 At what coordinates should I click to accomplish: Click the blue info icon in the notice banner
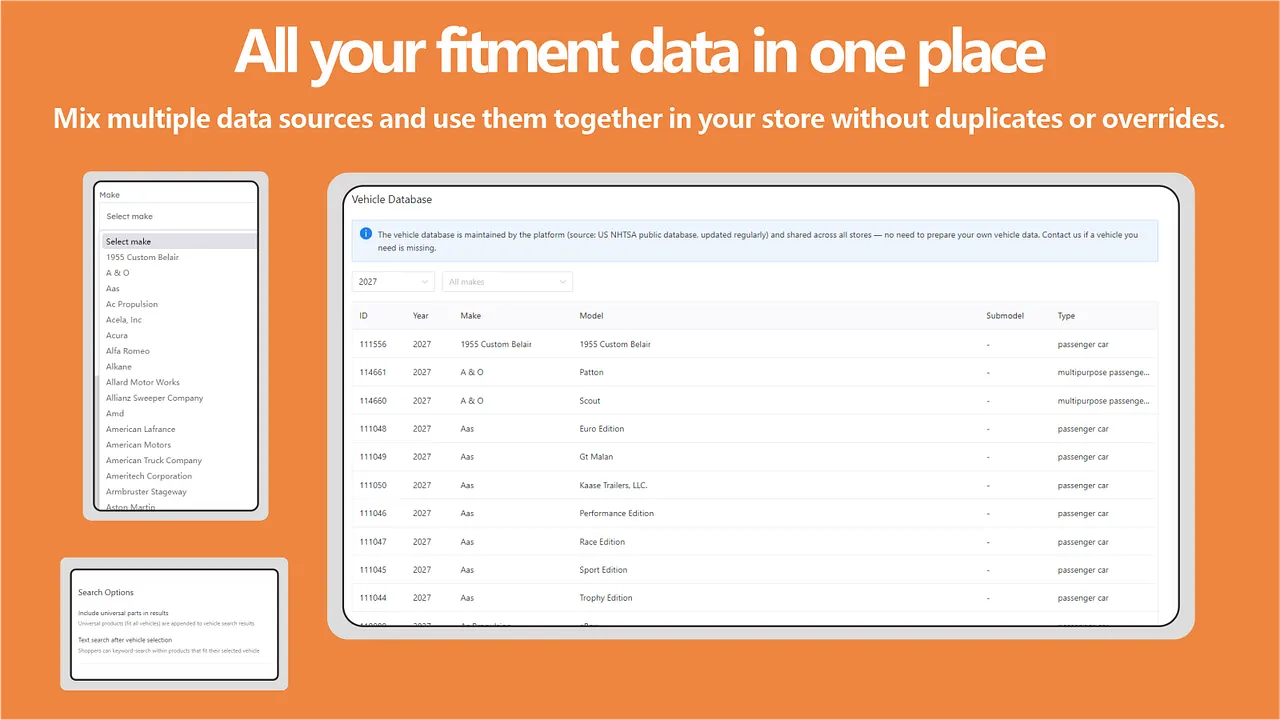366,234
